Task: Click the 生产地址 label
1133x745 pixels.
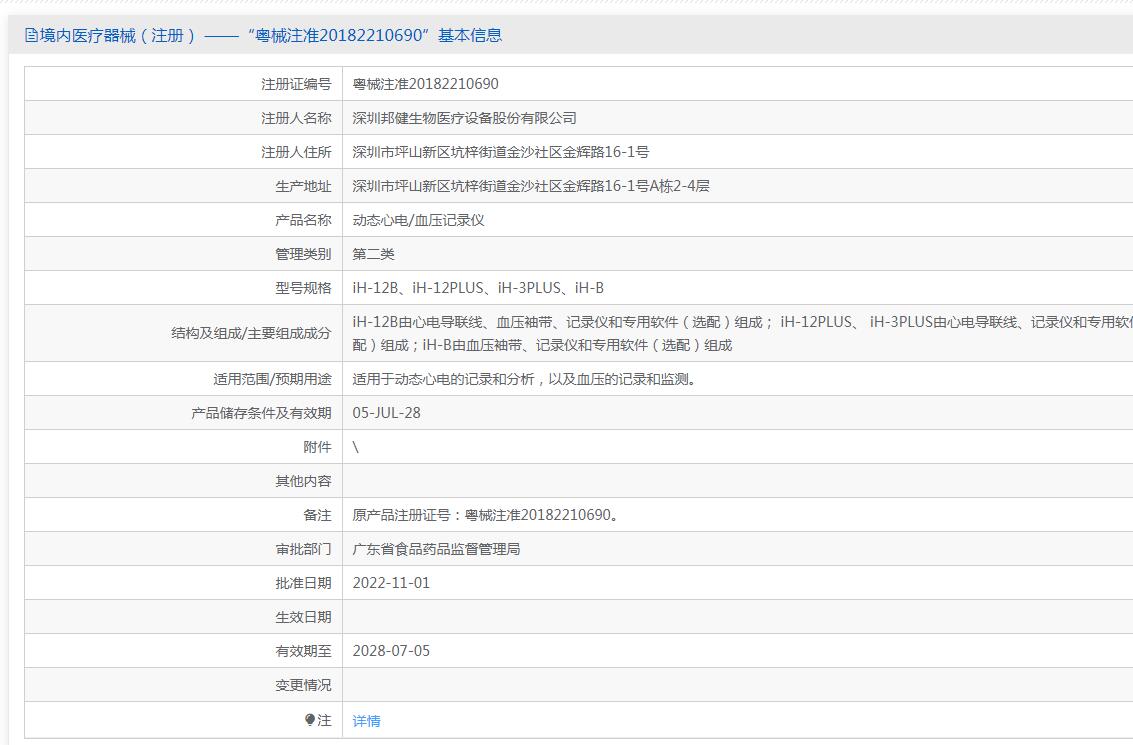Action: (x=303, y=186)
